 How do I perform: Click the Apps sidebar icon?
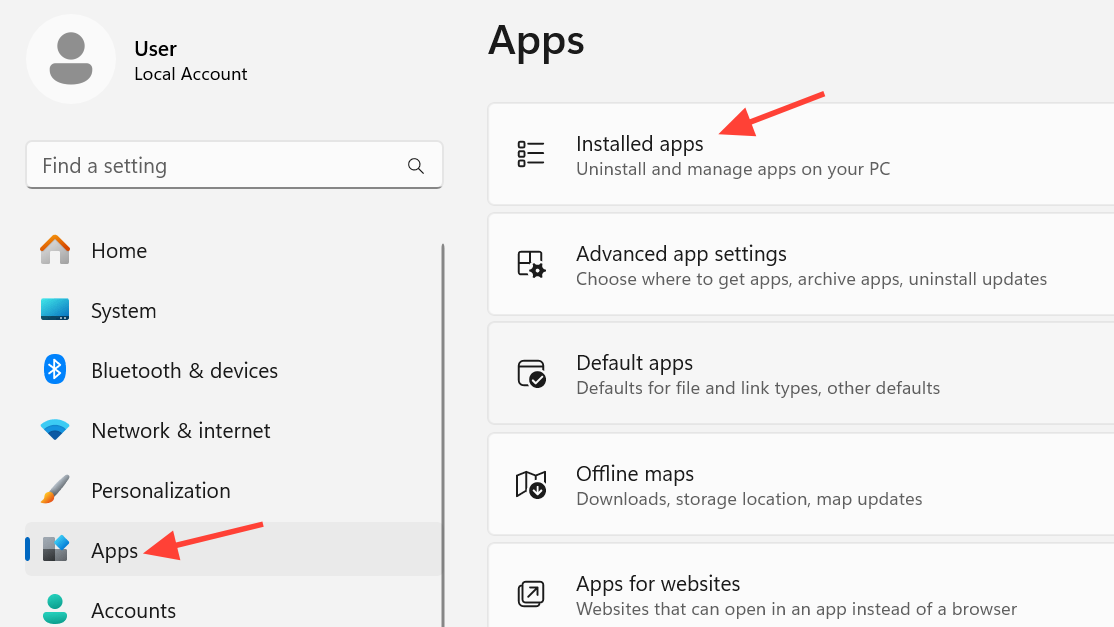[55, 549]
